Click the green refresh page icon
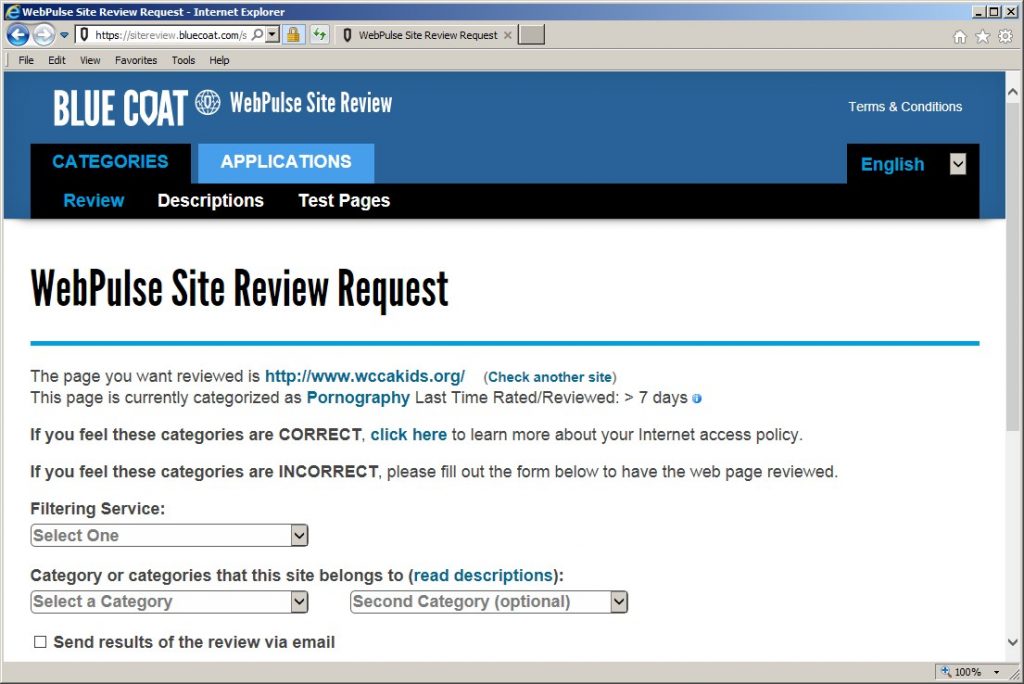This screenshot has width=1024, height=684. click(x=319, y=35)
